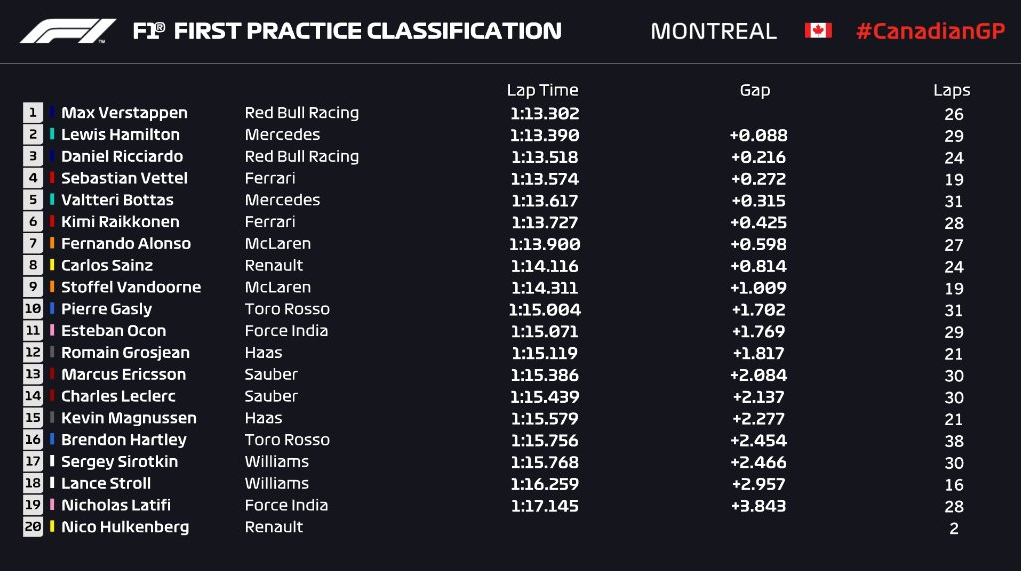Click position badge 4 beside Sebastian Vettel
The height and width of the screenshot is (571, 1021).
point(33,178)
